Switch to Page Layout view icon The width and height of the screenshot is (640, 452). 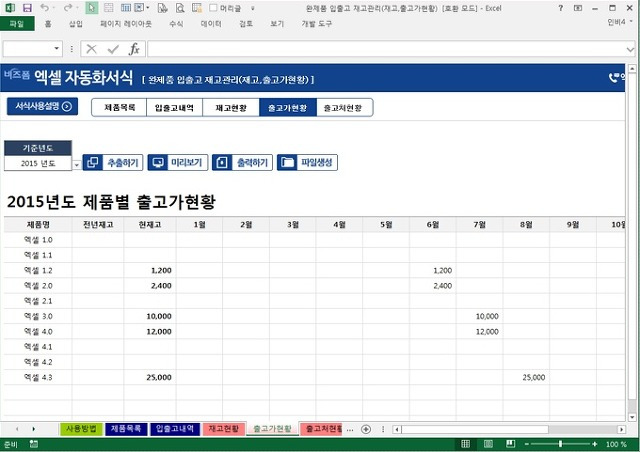(x=488, y=444)
